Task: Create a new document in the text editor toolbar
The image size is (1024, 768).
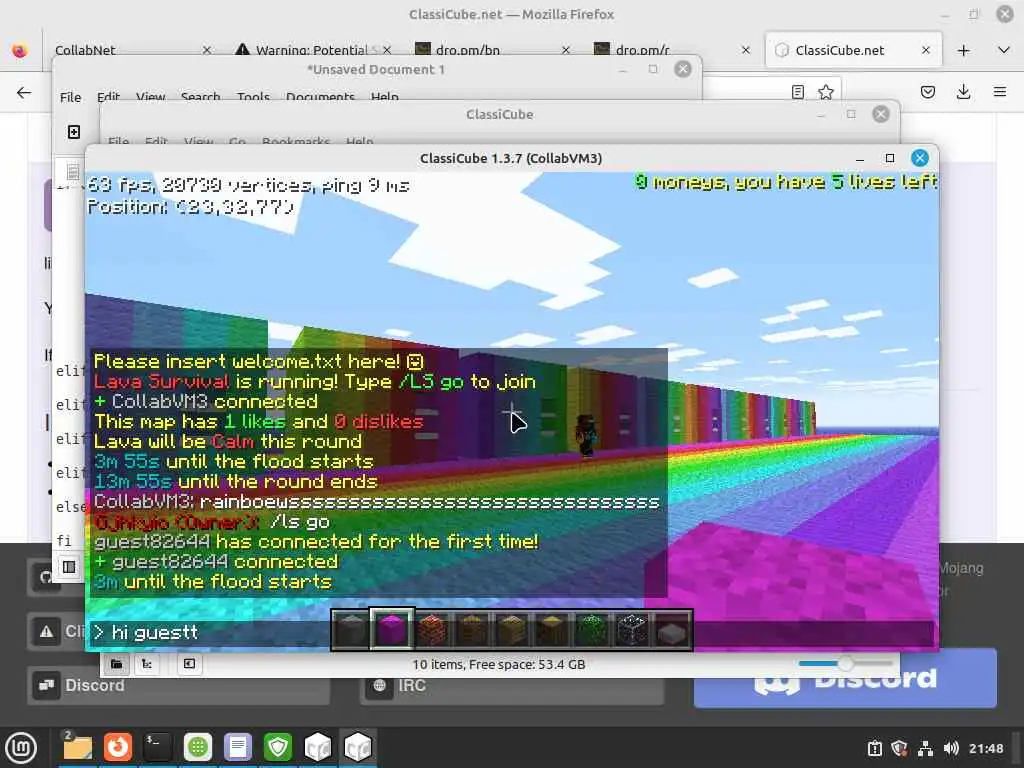Action: click(x=74, y=132)
